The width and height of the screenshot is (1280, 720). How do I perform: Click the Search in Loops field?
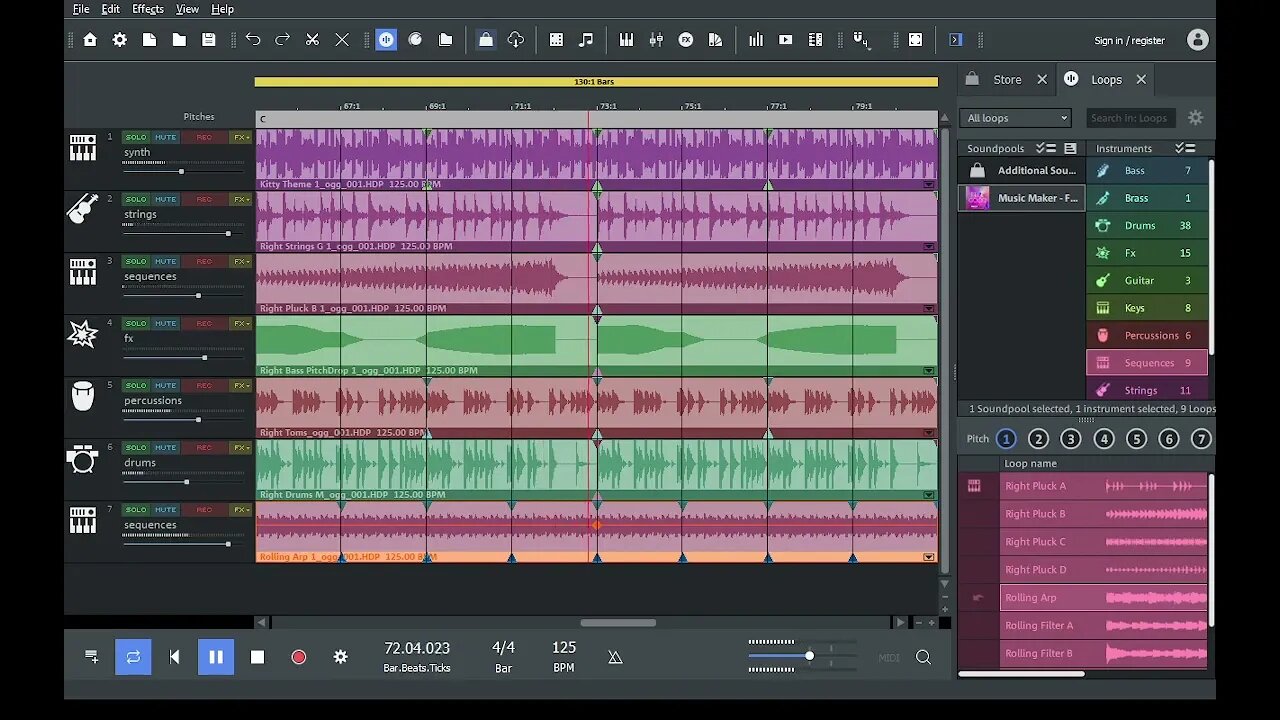(x=1130, y=118)
